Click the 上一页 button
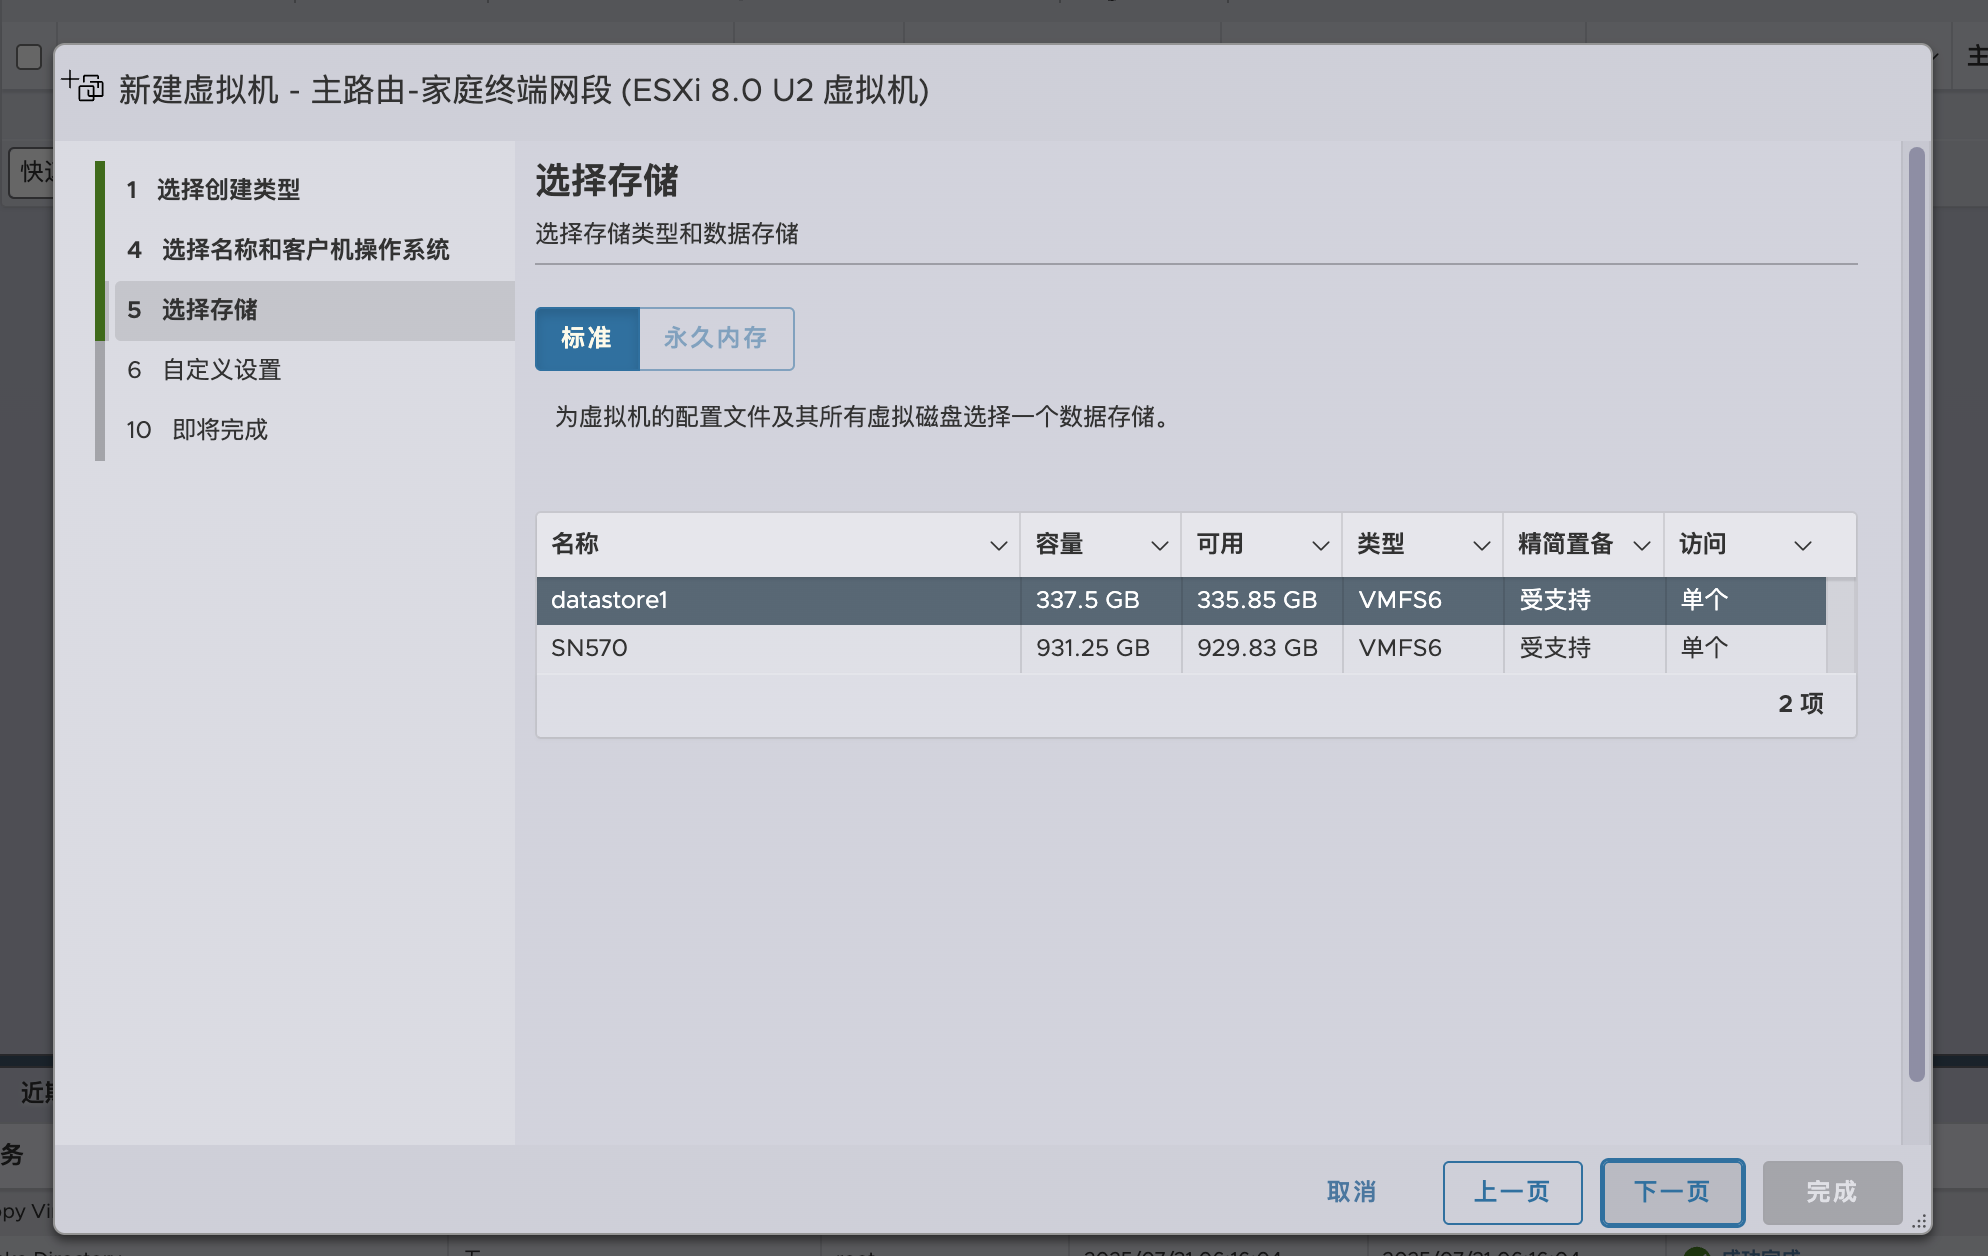The width and height of the screenshot is (1988, 1256). [x=1512, y=1192]
